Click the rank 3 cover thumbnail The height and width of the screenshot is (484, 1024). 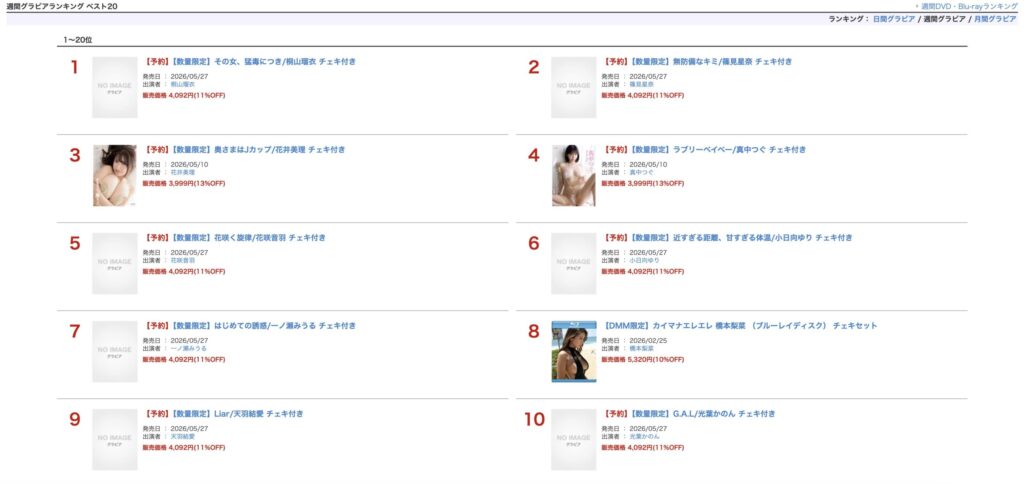pos(114,176)
